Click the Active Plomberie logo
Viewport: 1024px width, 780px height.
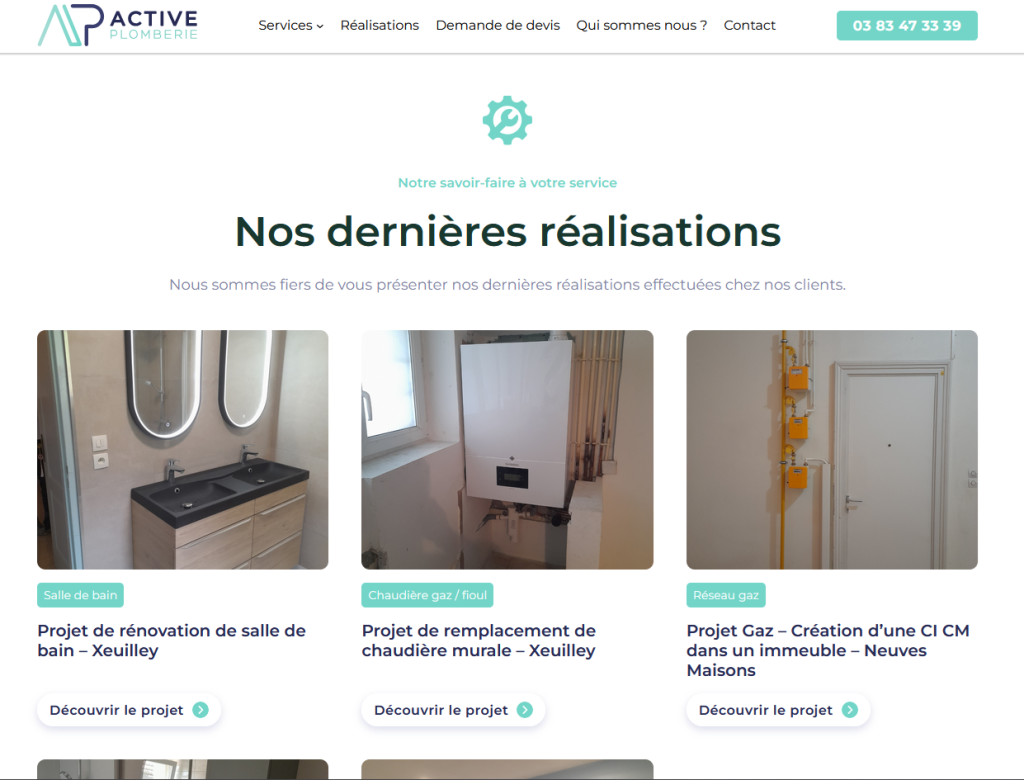coord(118,25)
